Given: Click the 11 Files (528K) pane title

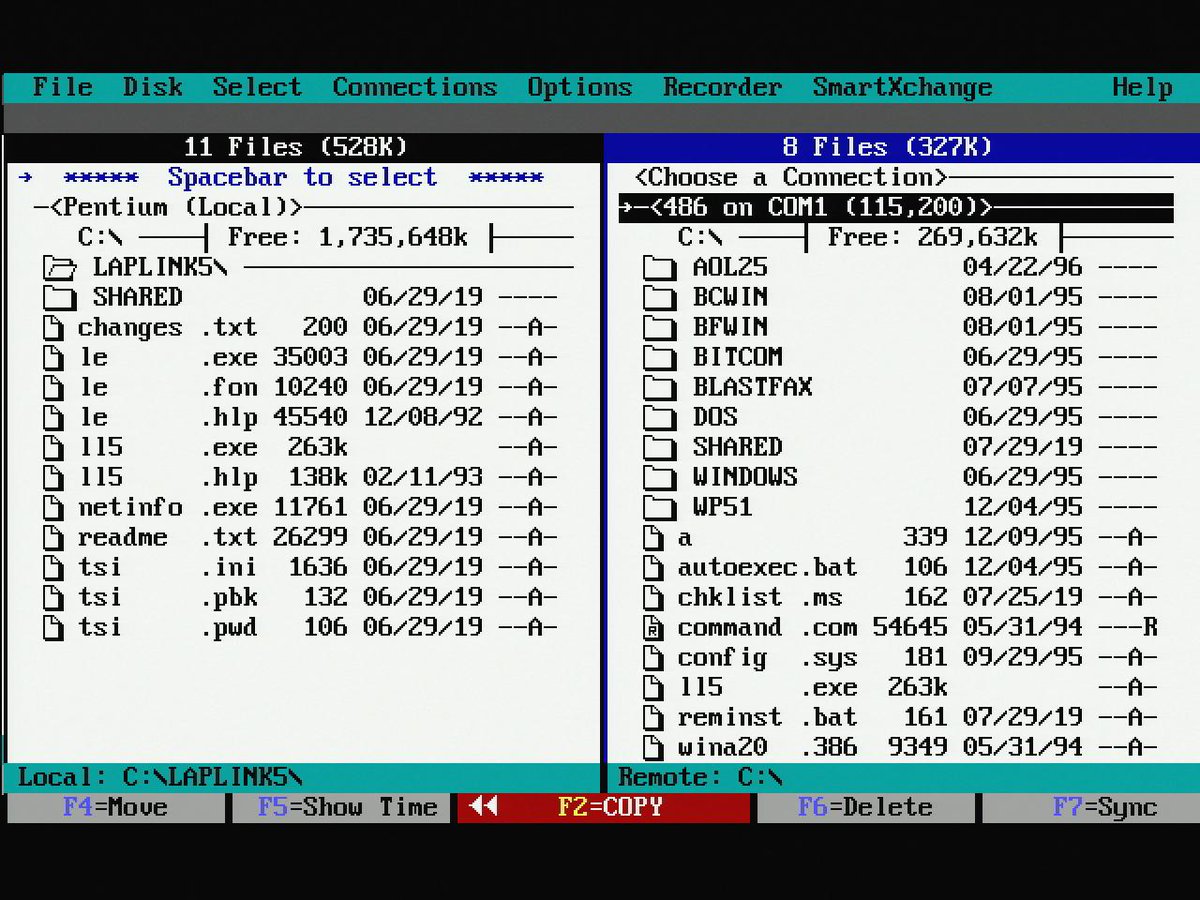Looking at the screenshot, I should click(296, 147).
